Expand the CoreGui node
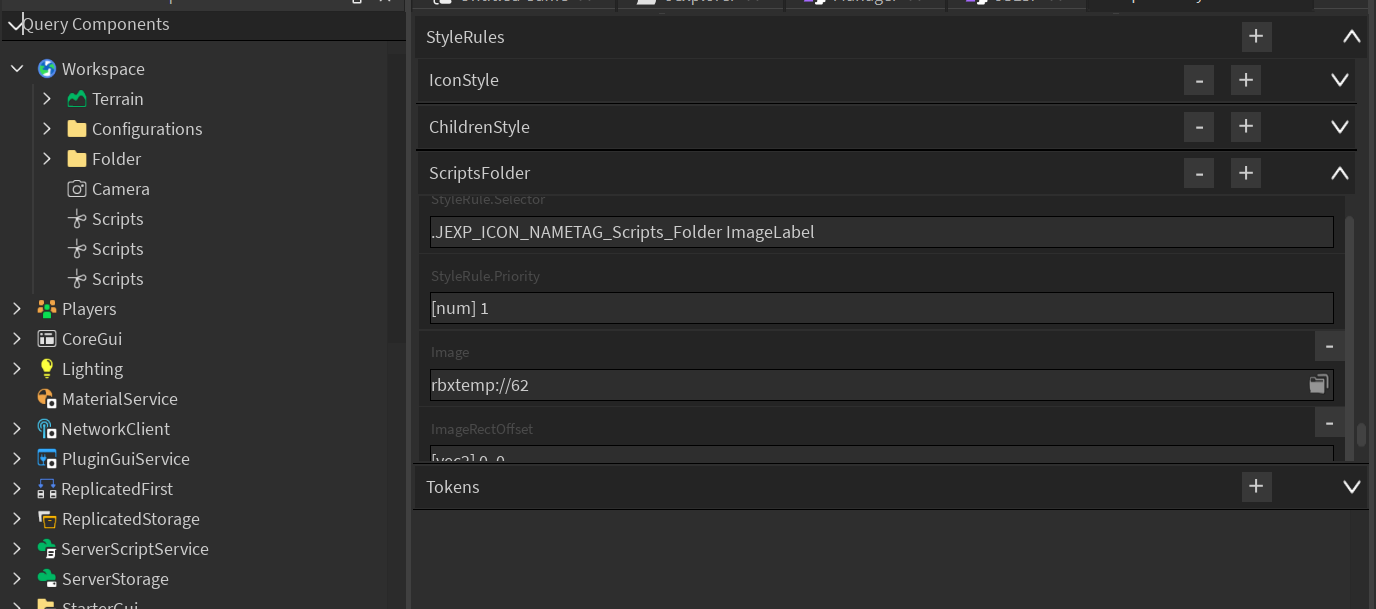Screen dimensions: 1376x609 (x=17, y=339)
